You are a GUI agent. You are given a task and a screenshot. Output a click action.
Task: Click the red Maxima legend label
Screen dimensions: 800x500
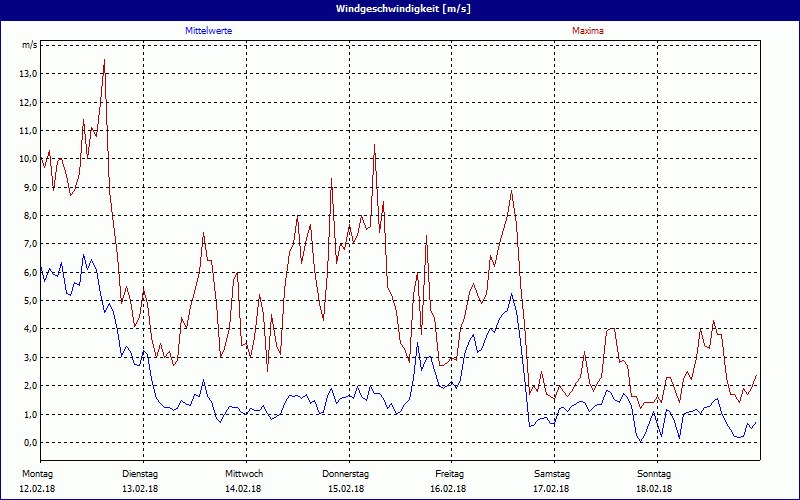coord(587,31)
